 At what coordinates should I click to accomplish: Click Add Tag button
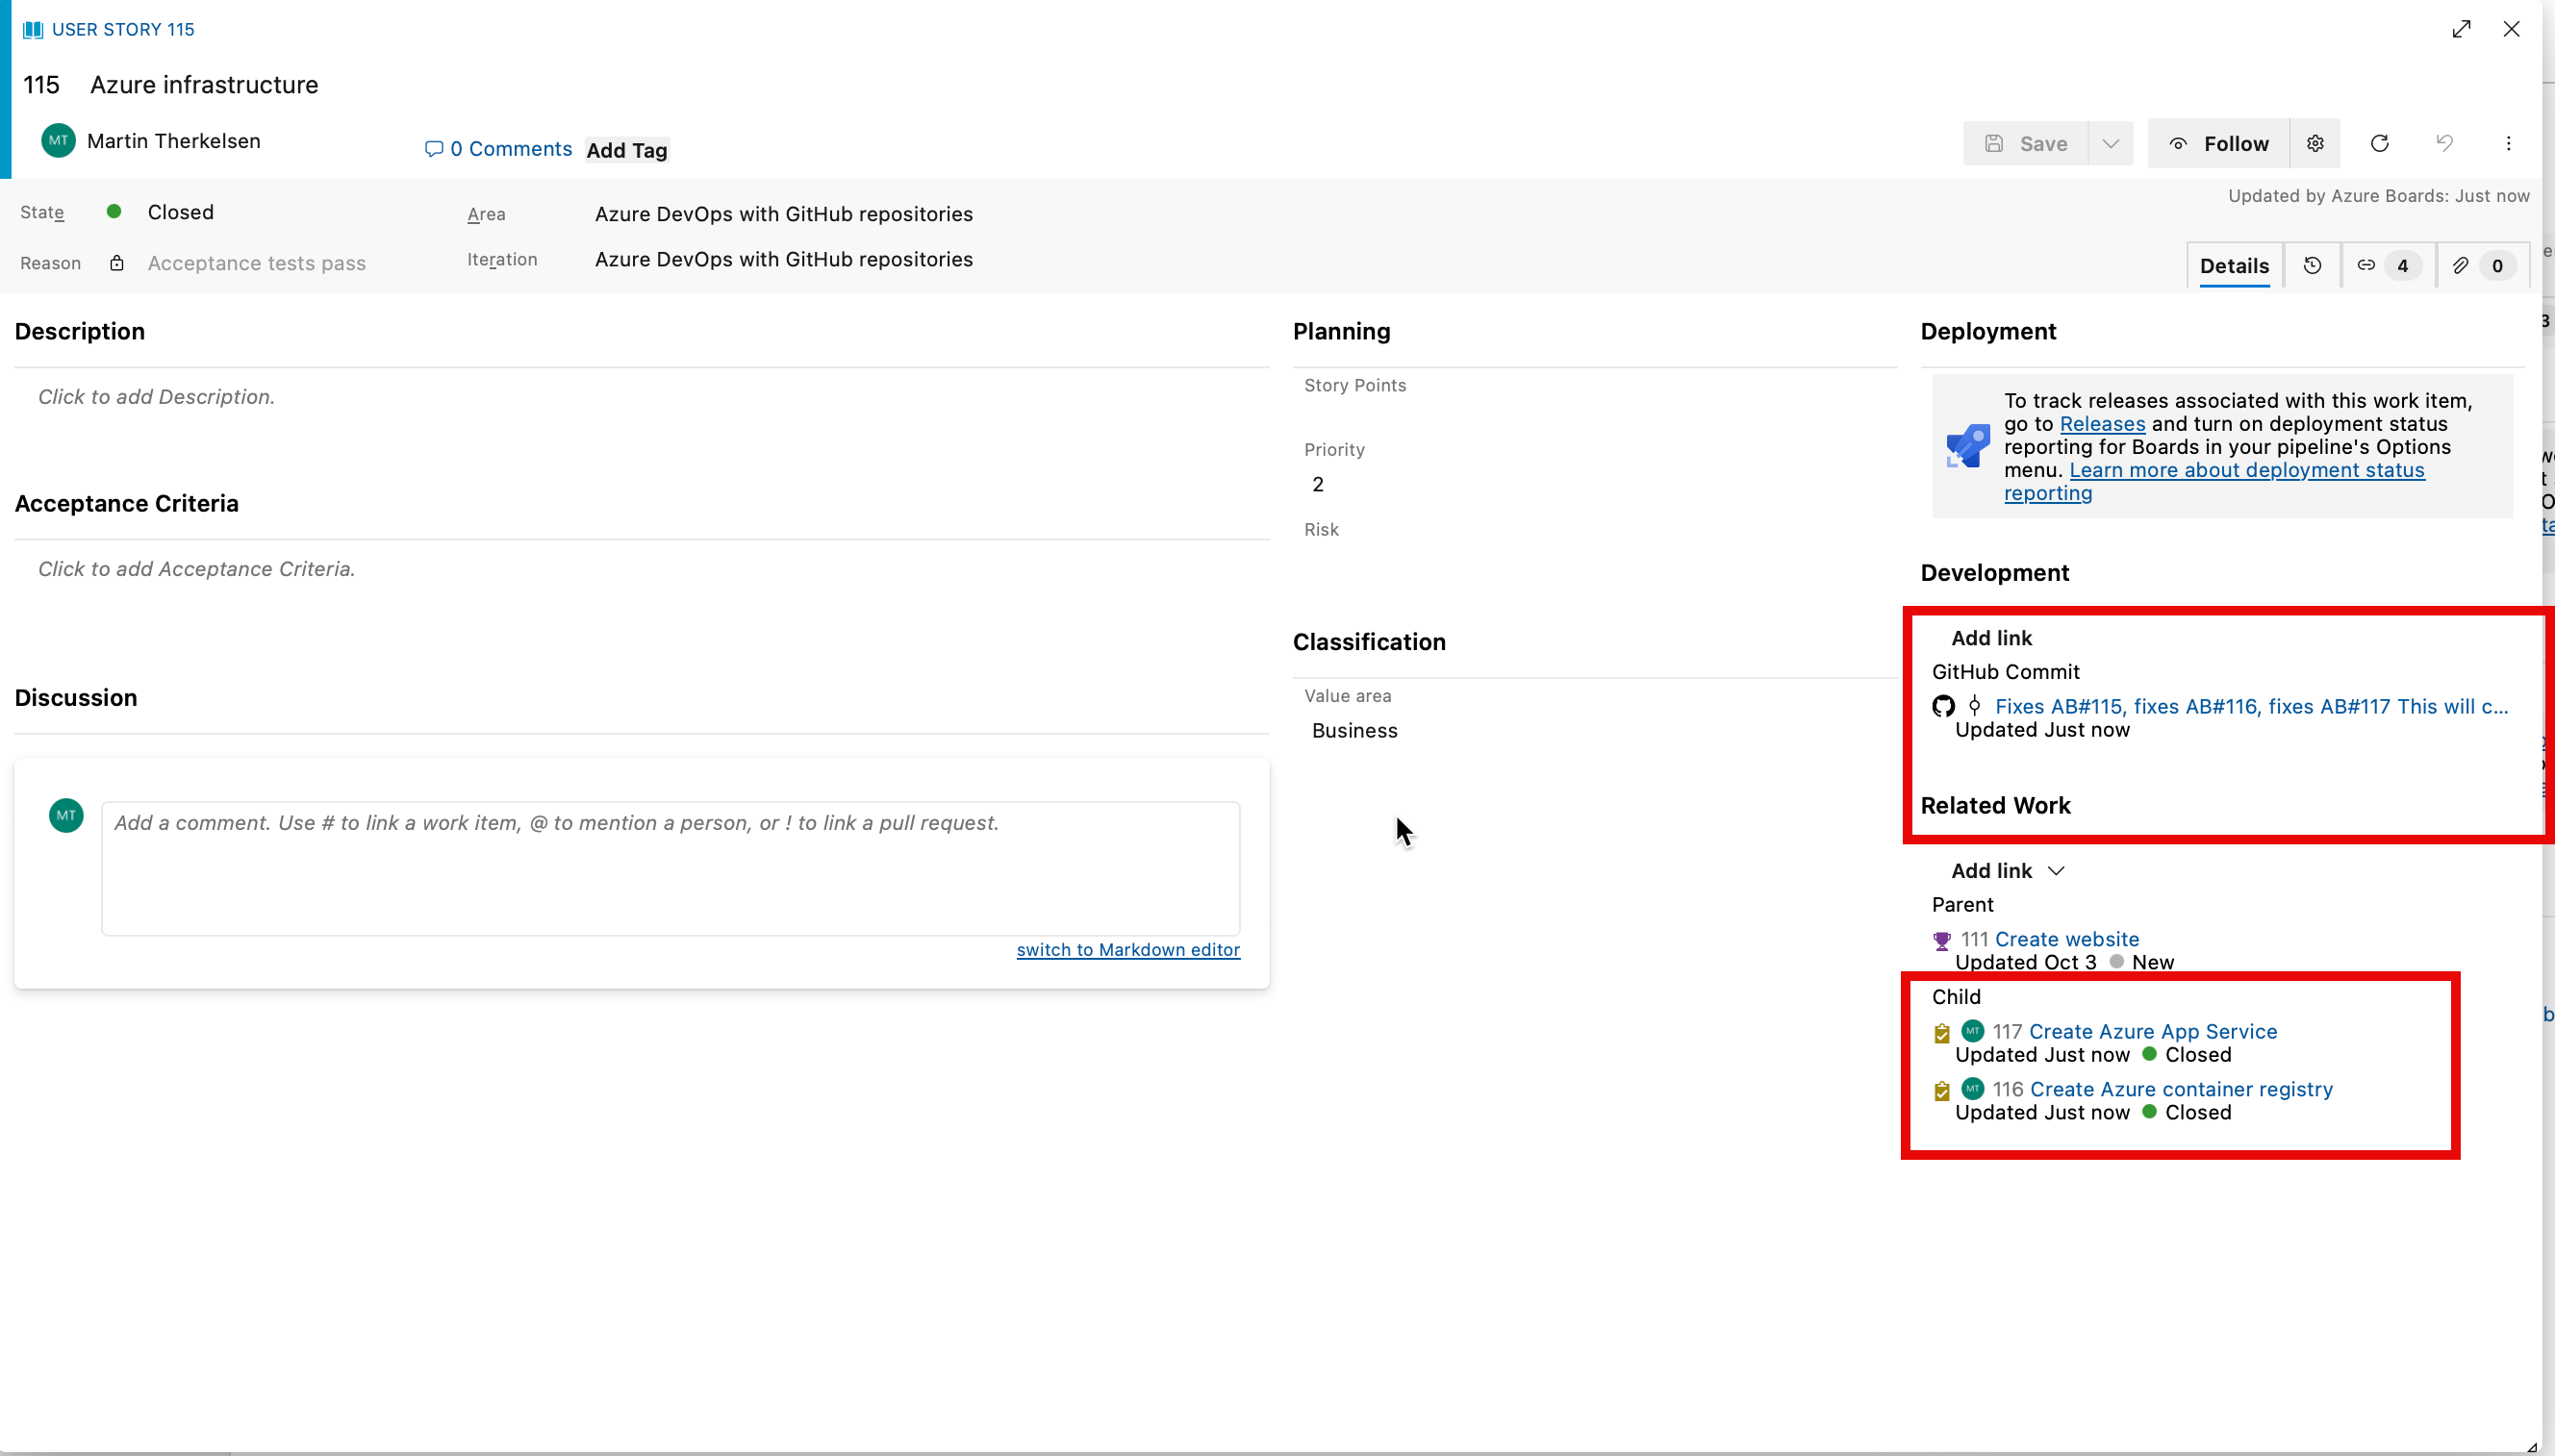(626, 150)
